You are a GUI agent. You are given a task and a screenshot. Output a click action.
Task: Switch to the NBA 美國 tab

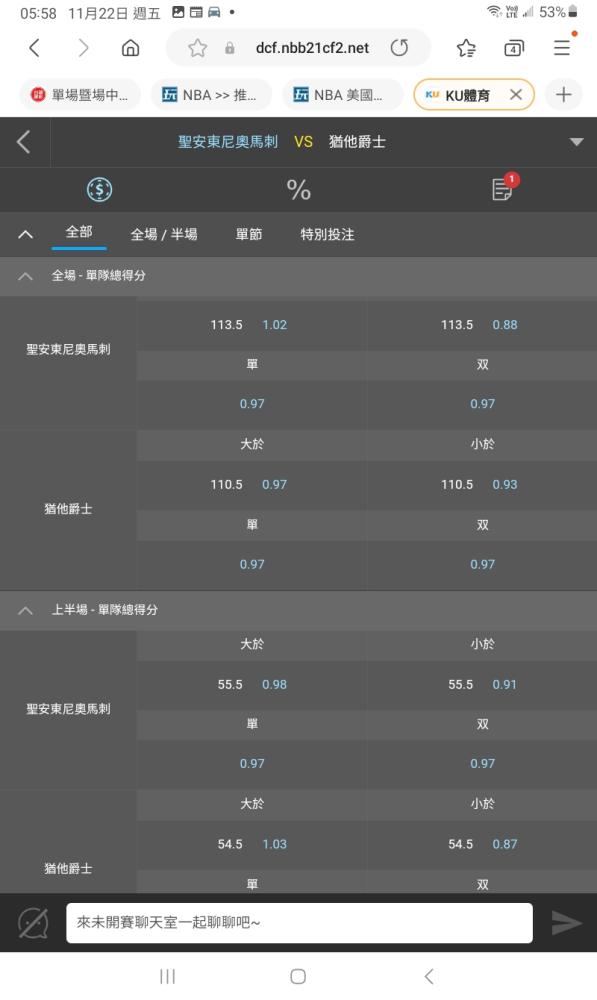[x=342, y=95]
